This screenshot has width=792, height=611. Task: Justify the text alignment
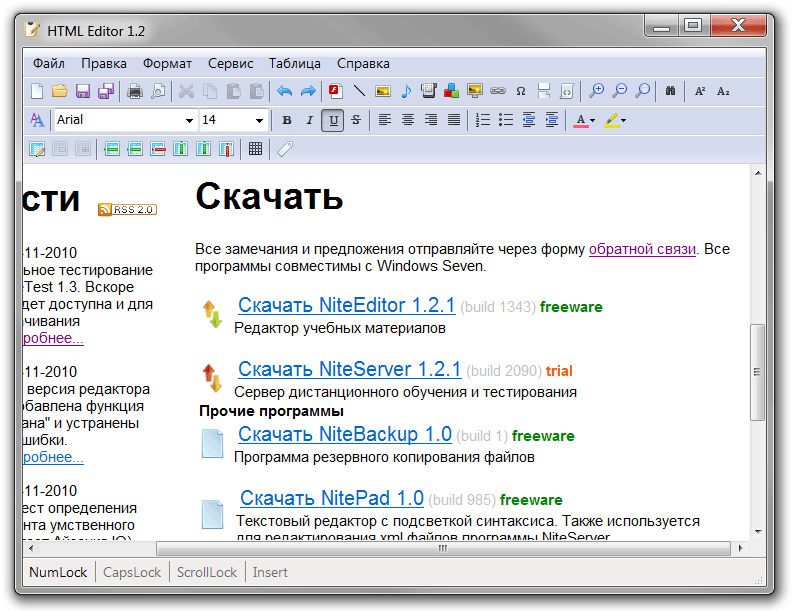[x=454, y=120]
